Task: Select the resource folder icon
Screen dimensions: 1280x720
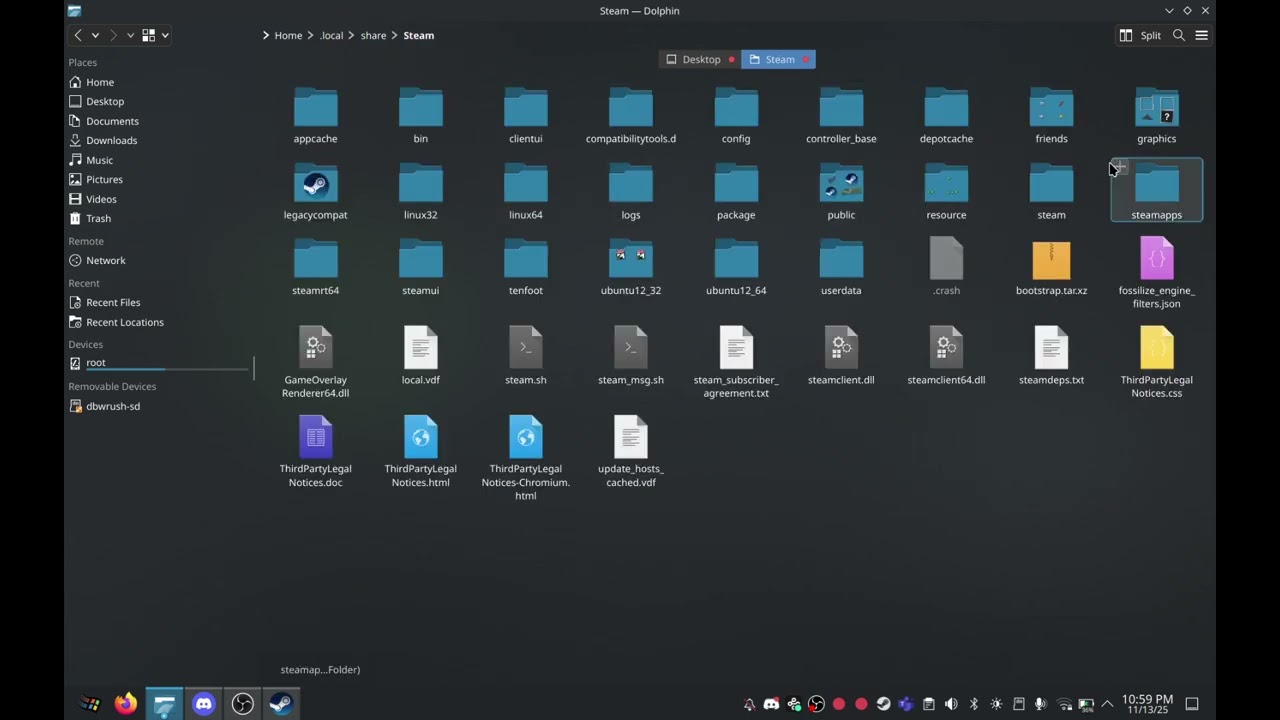Action: pyautogui.click(x=946, y=184)
